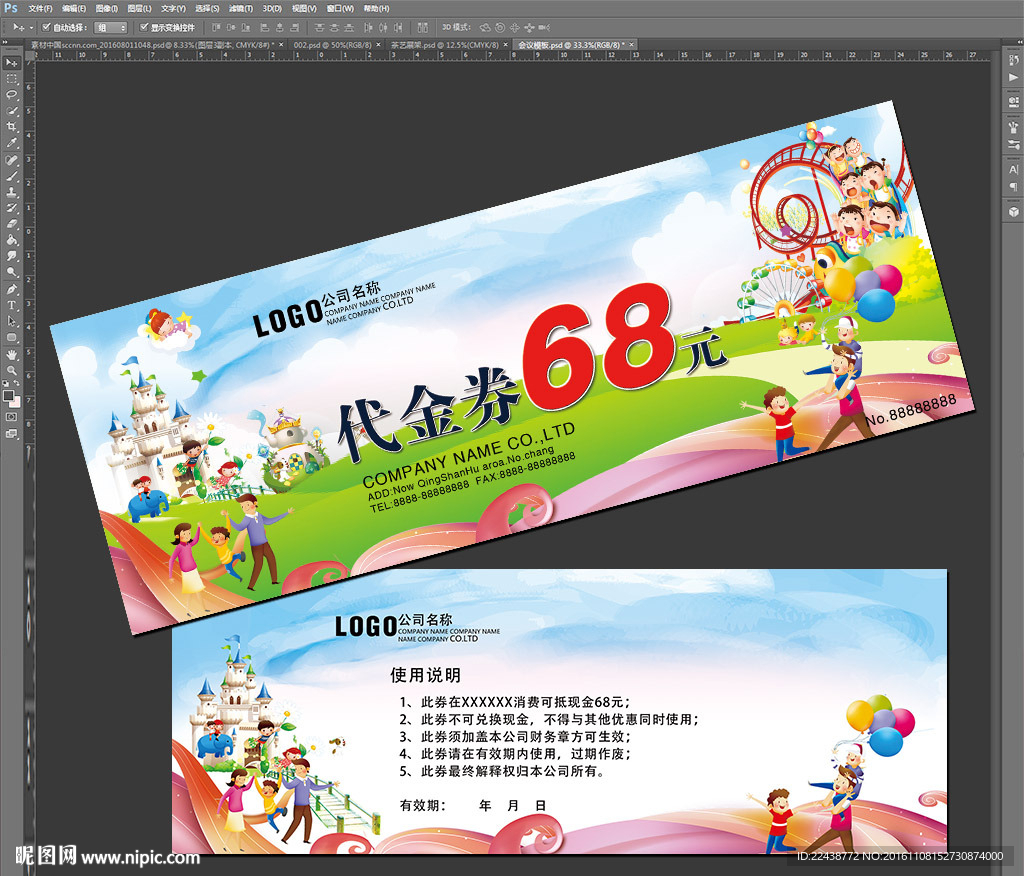Select the History Brush tool

point(12,208)
